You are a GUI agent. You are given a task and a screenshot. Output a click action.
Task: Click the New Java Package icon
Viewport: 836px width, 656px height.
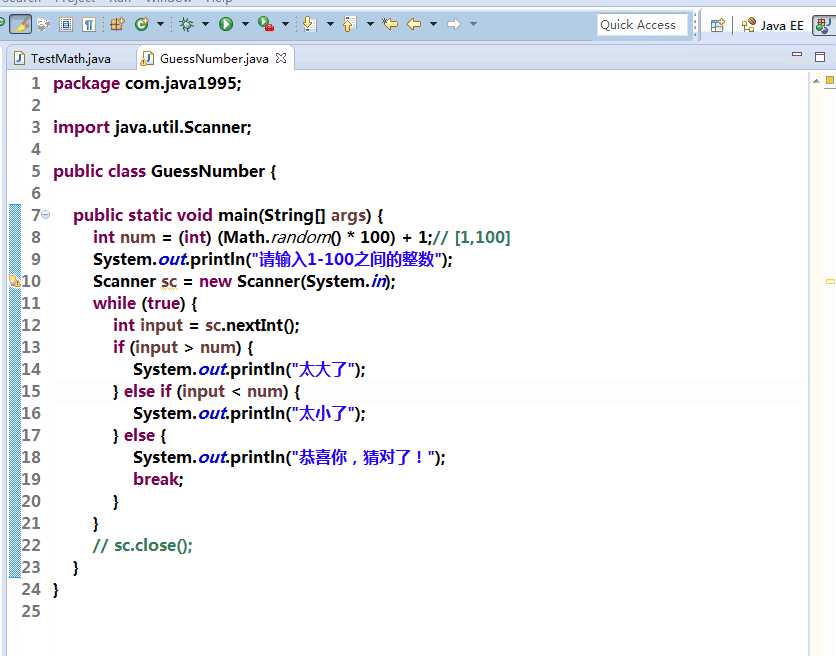(x=117, y=24)
